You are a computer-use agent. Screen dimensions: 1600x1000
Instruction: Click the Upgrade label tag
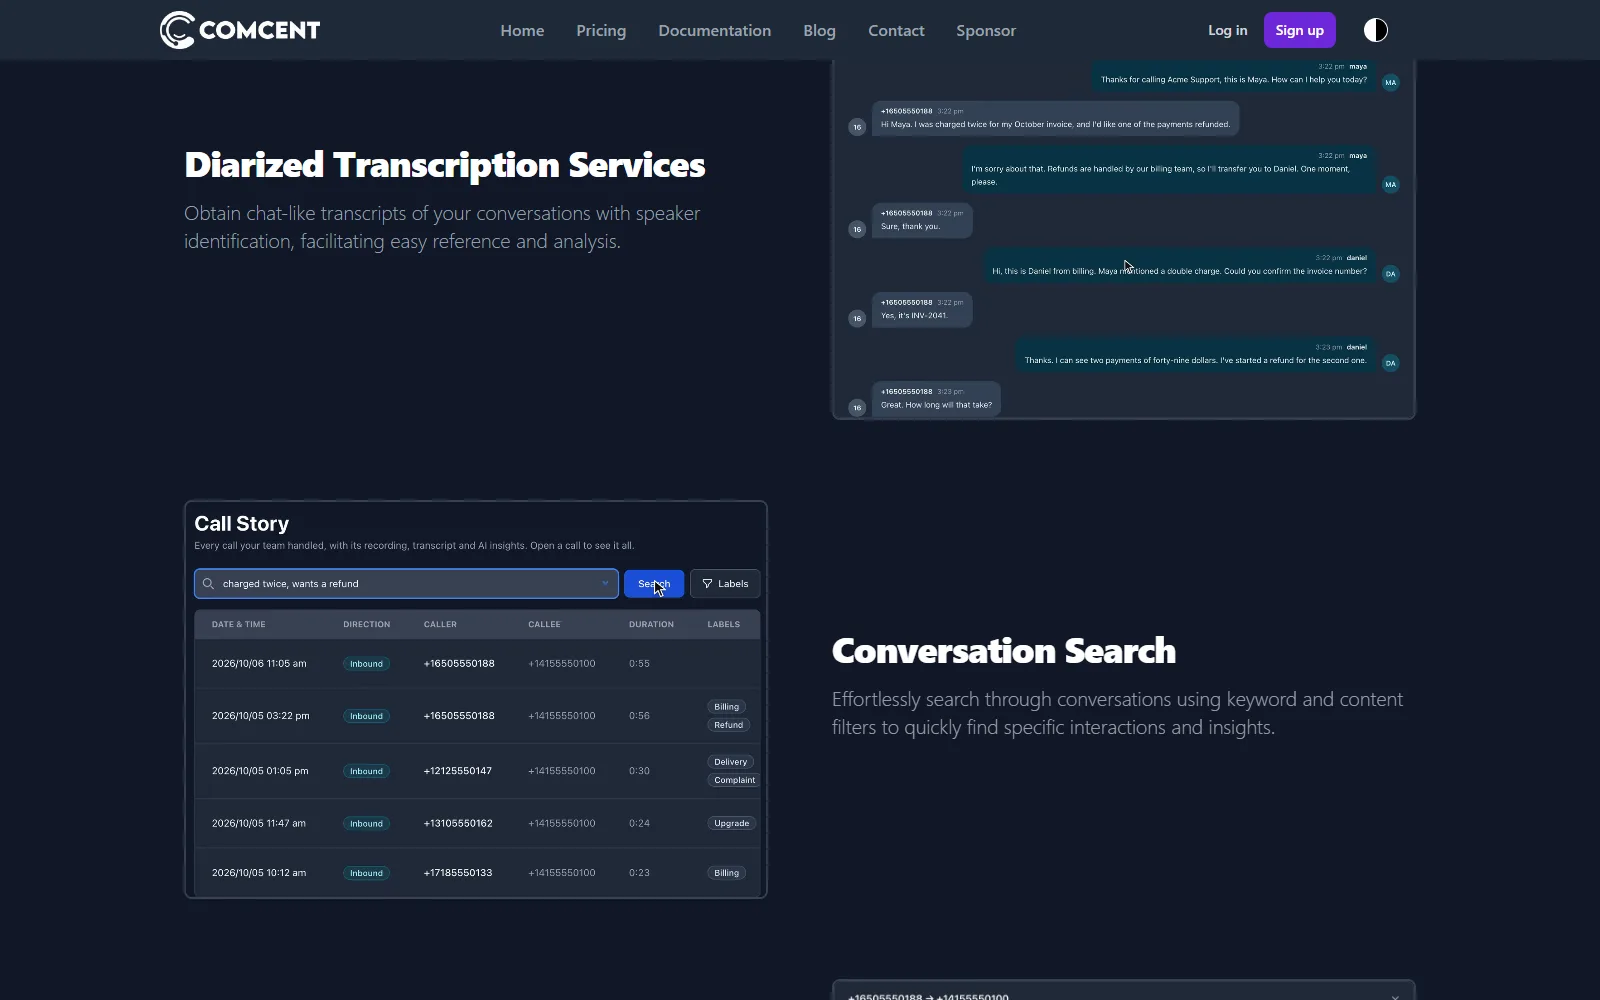(x=731, y=824)
